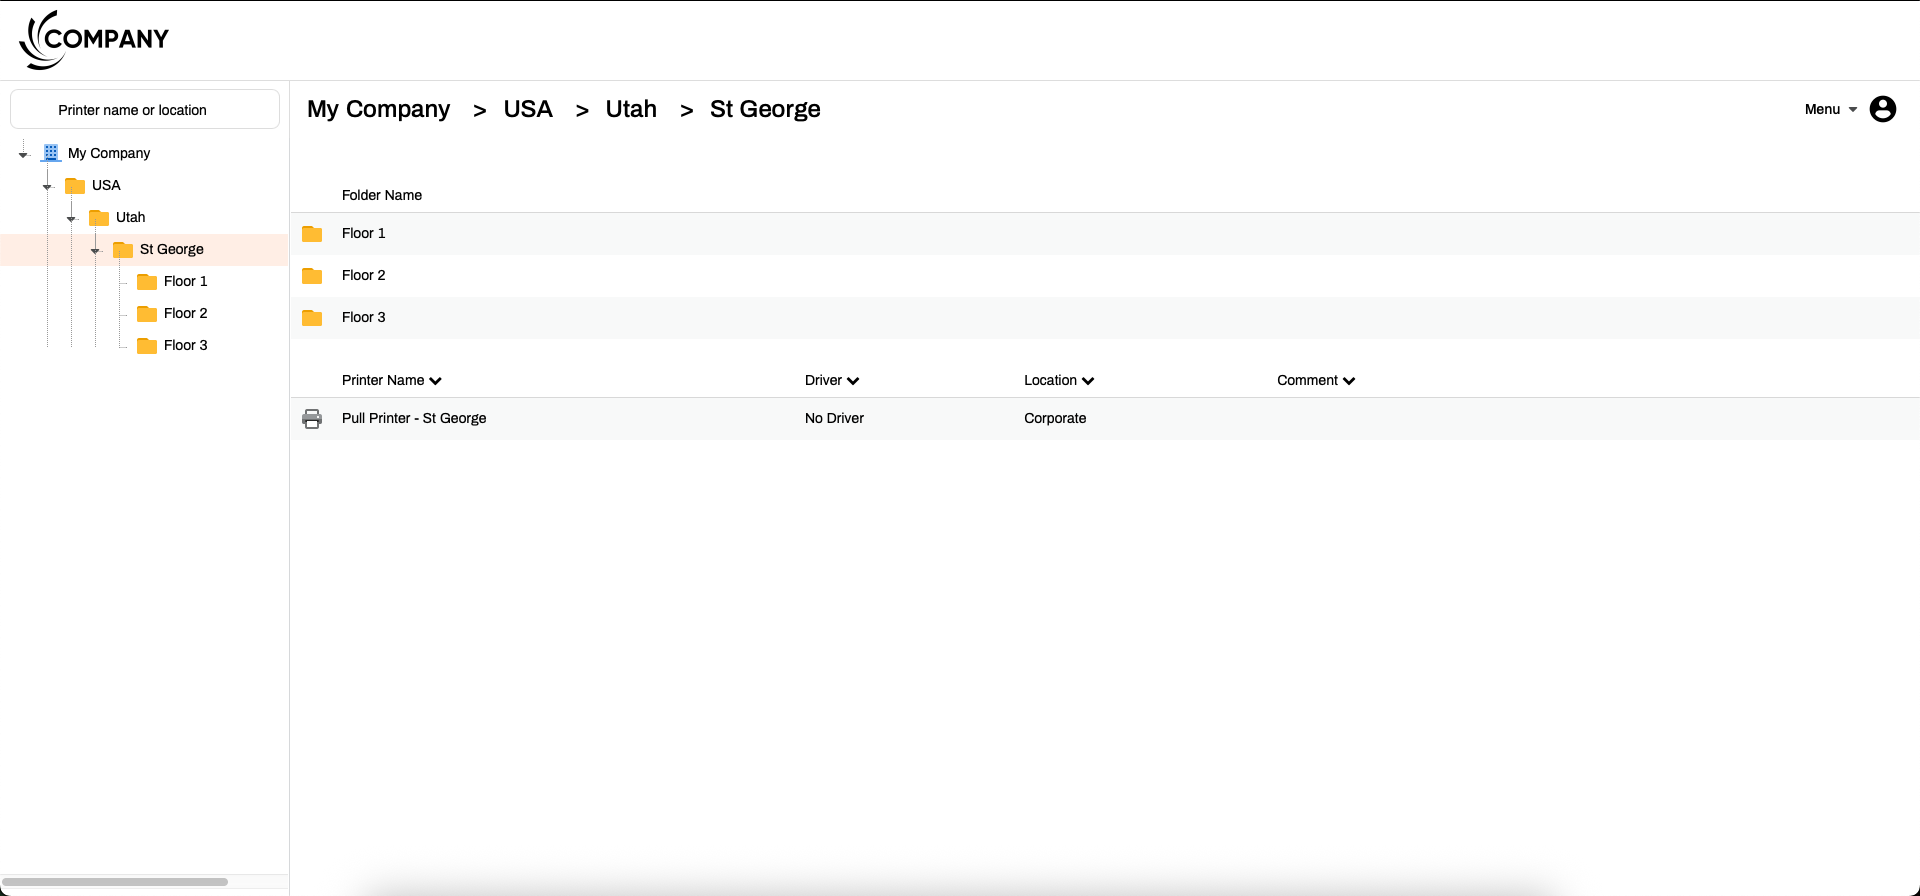Click the USA folder icon in tree
This screenshot has height=896, width=1920.
coord(75,186)
